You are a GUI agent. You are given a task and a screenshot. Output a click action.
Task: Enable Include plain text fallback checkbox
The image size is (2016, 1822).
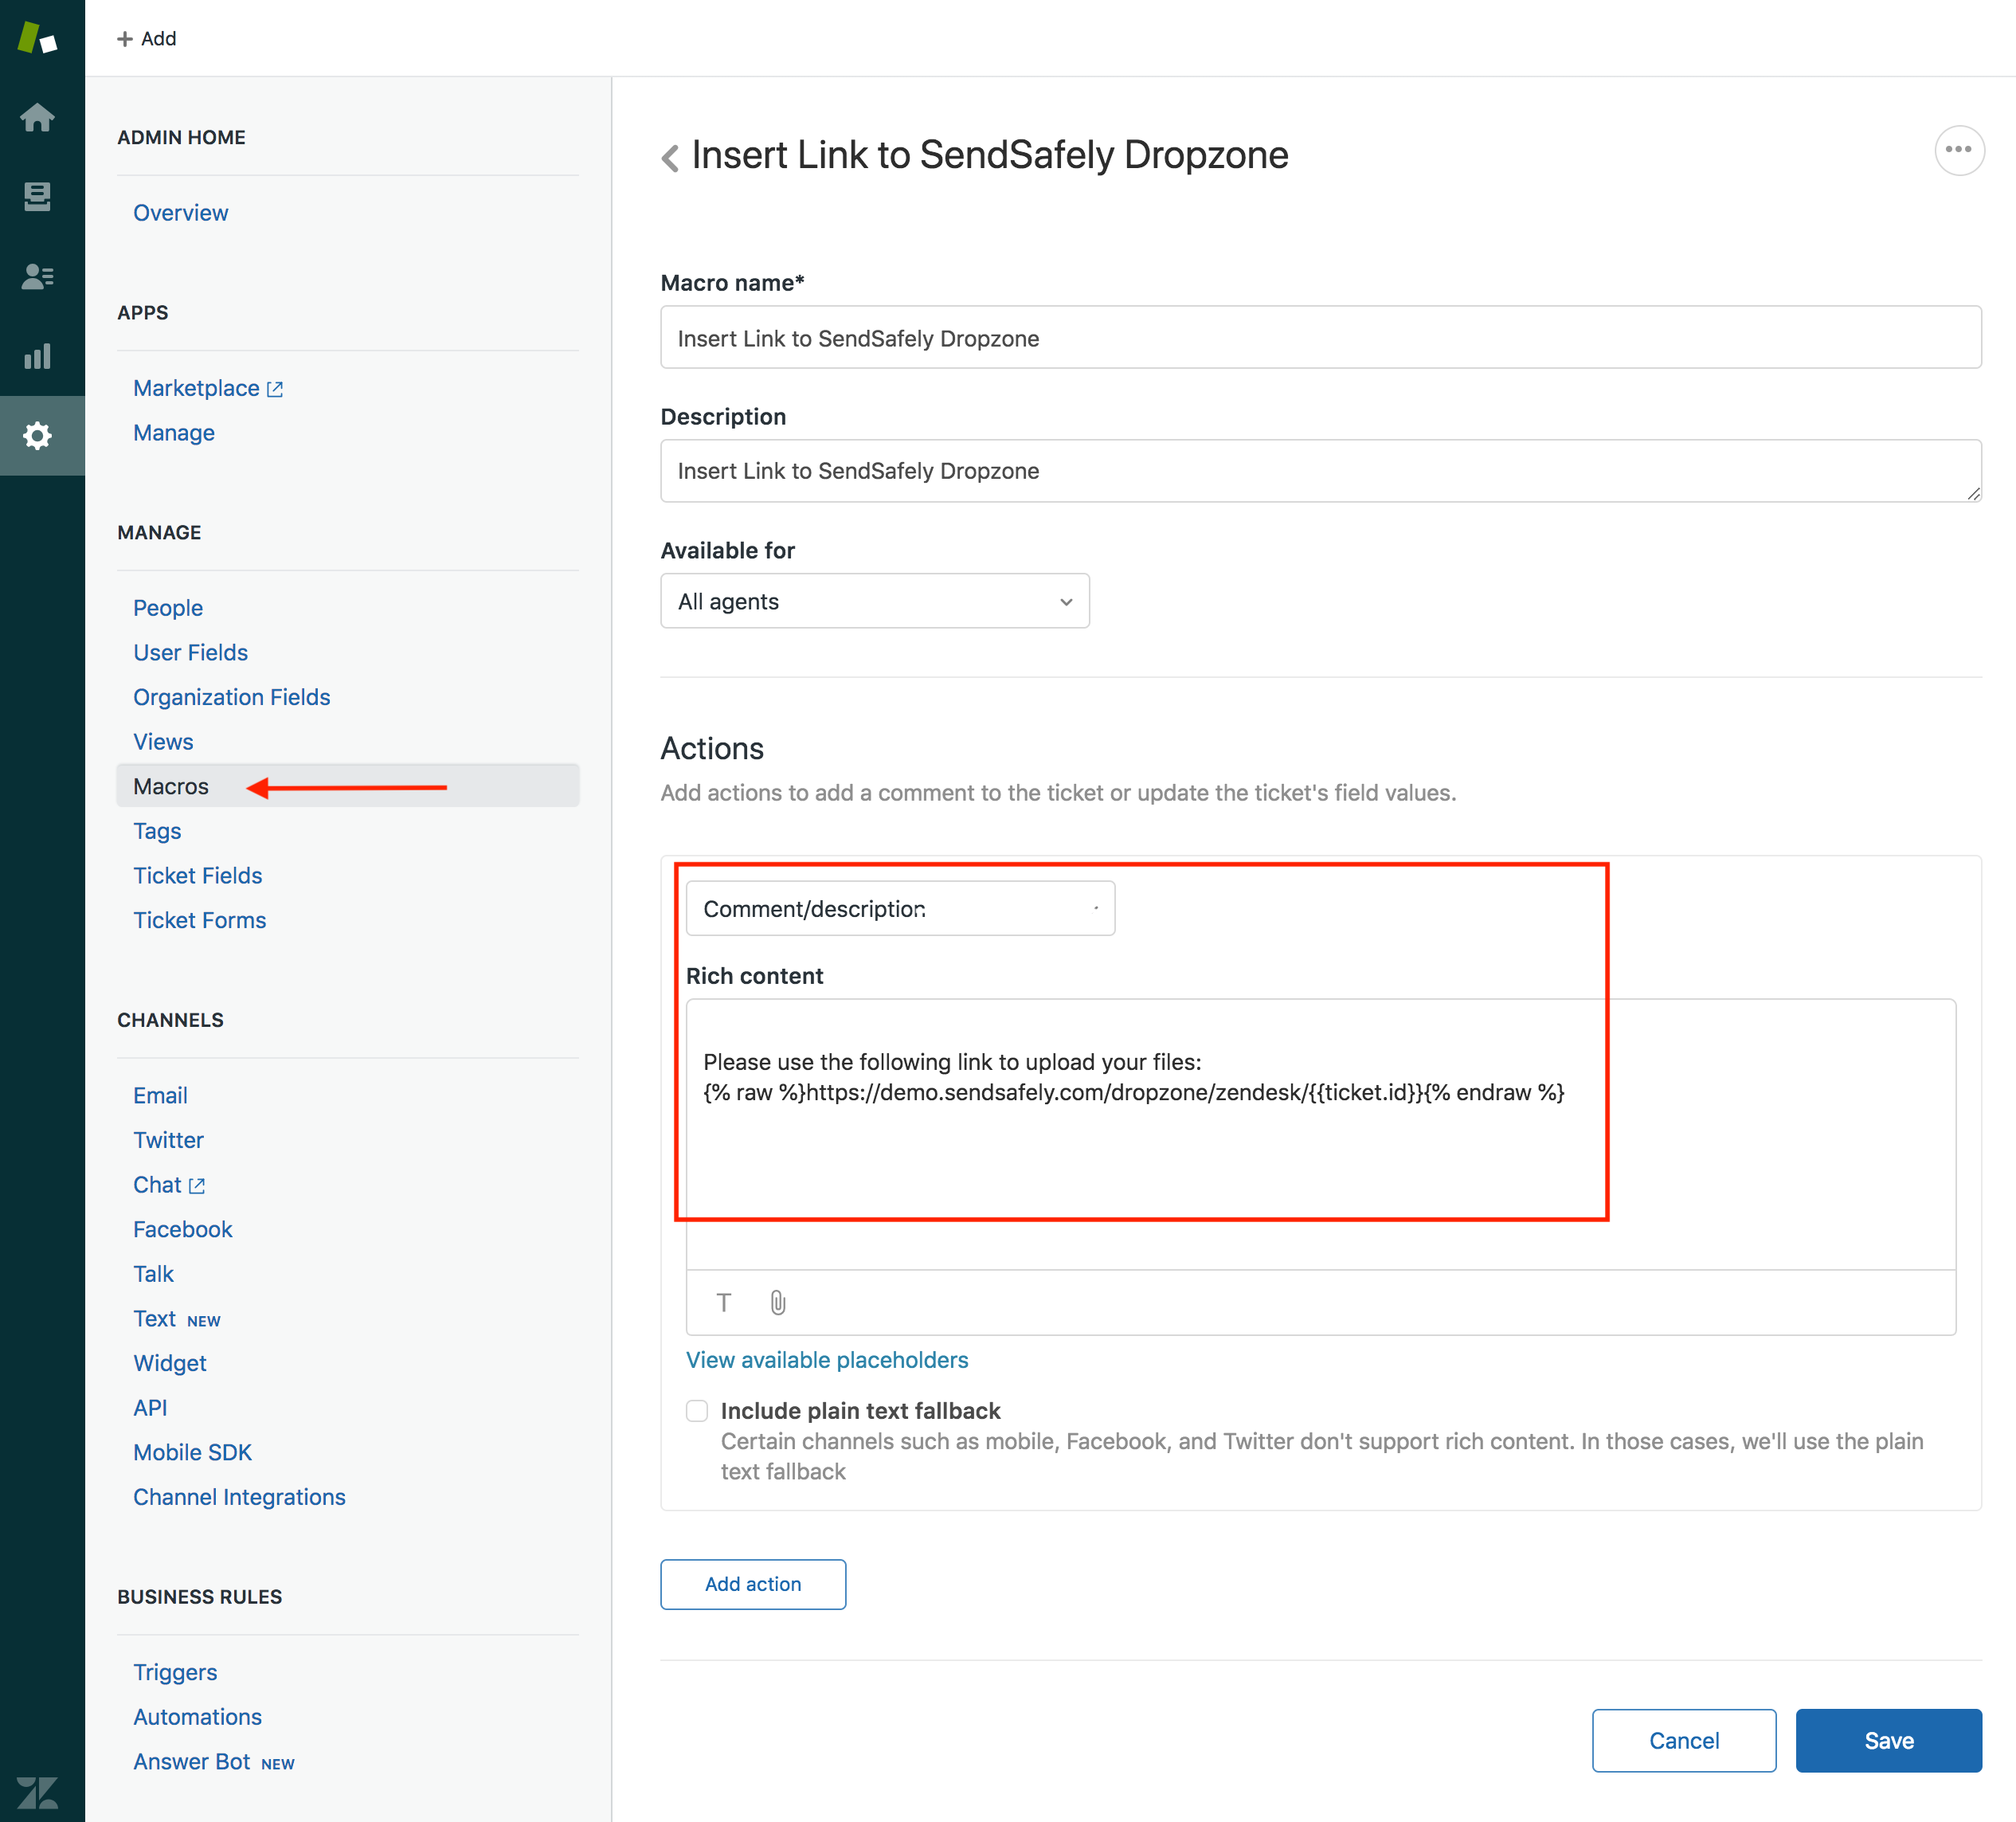tap(697, 1410)
